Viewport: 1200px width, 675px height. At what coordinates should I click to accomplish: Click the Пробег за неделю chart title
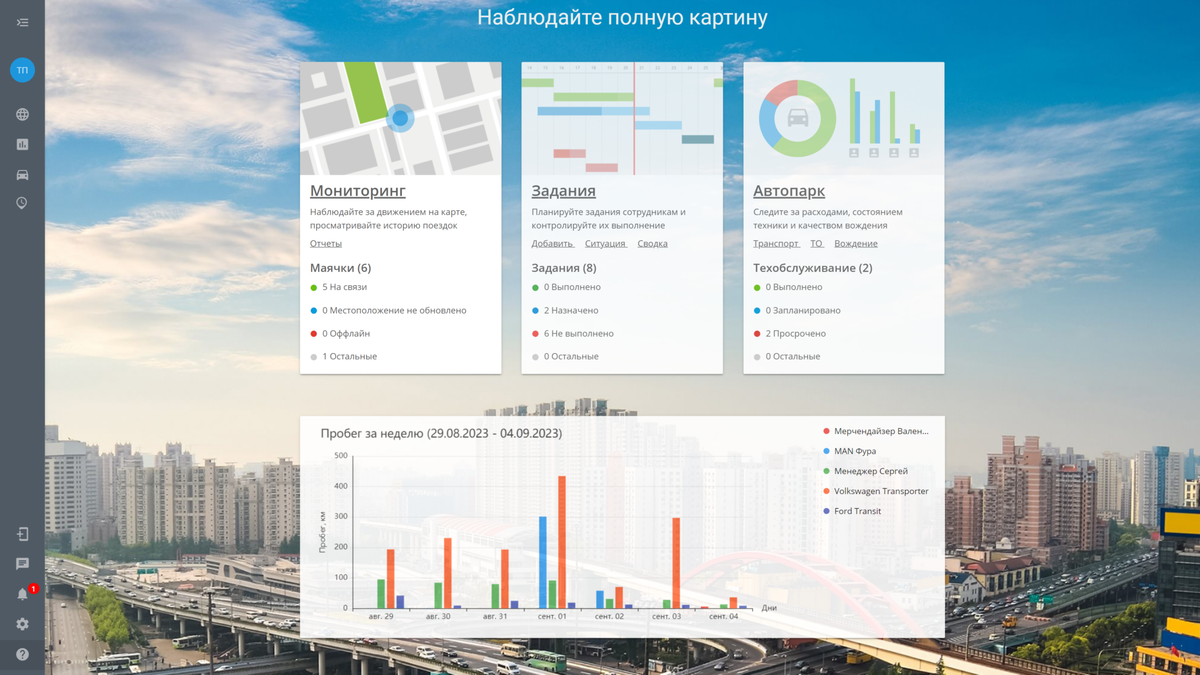coord(441,433)
